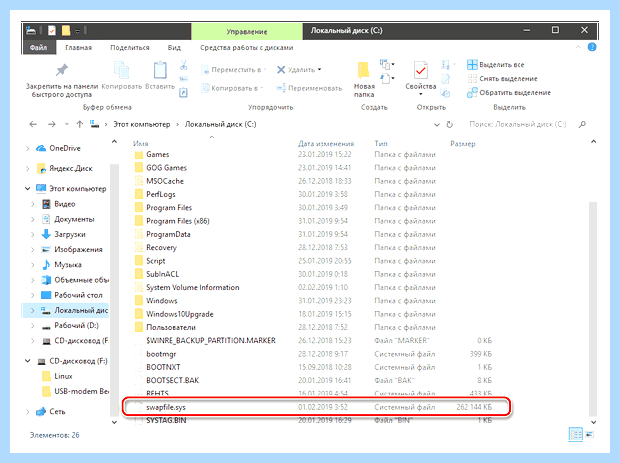Screen dimensions: 620x463
Task: Switch to the Поделиться ribbon tab
Action: point(130,47)
